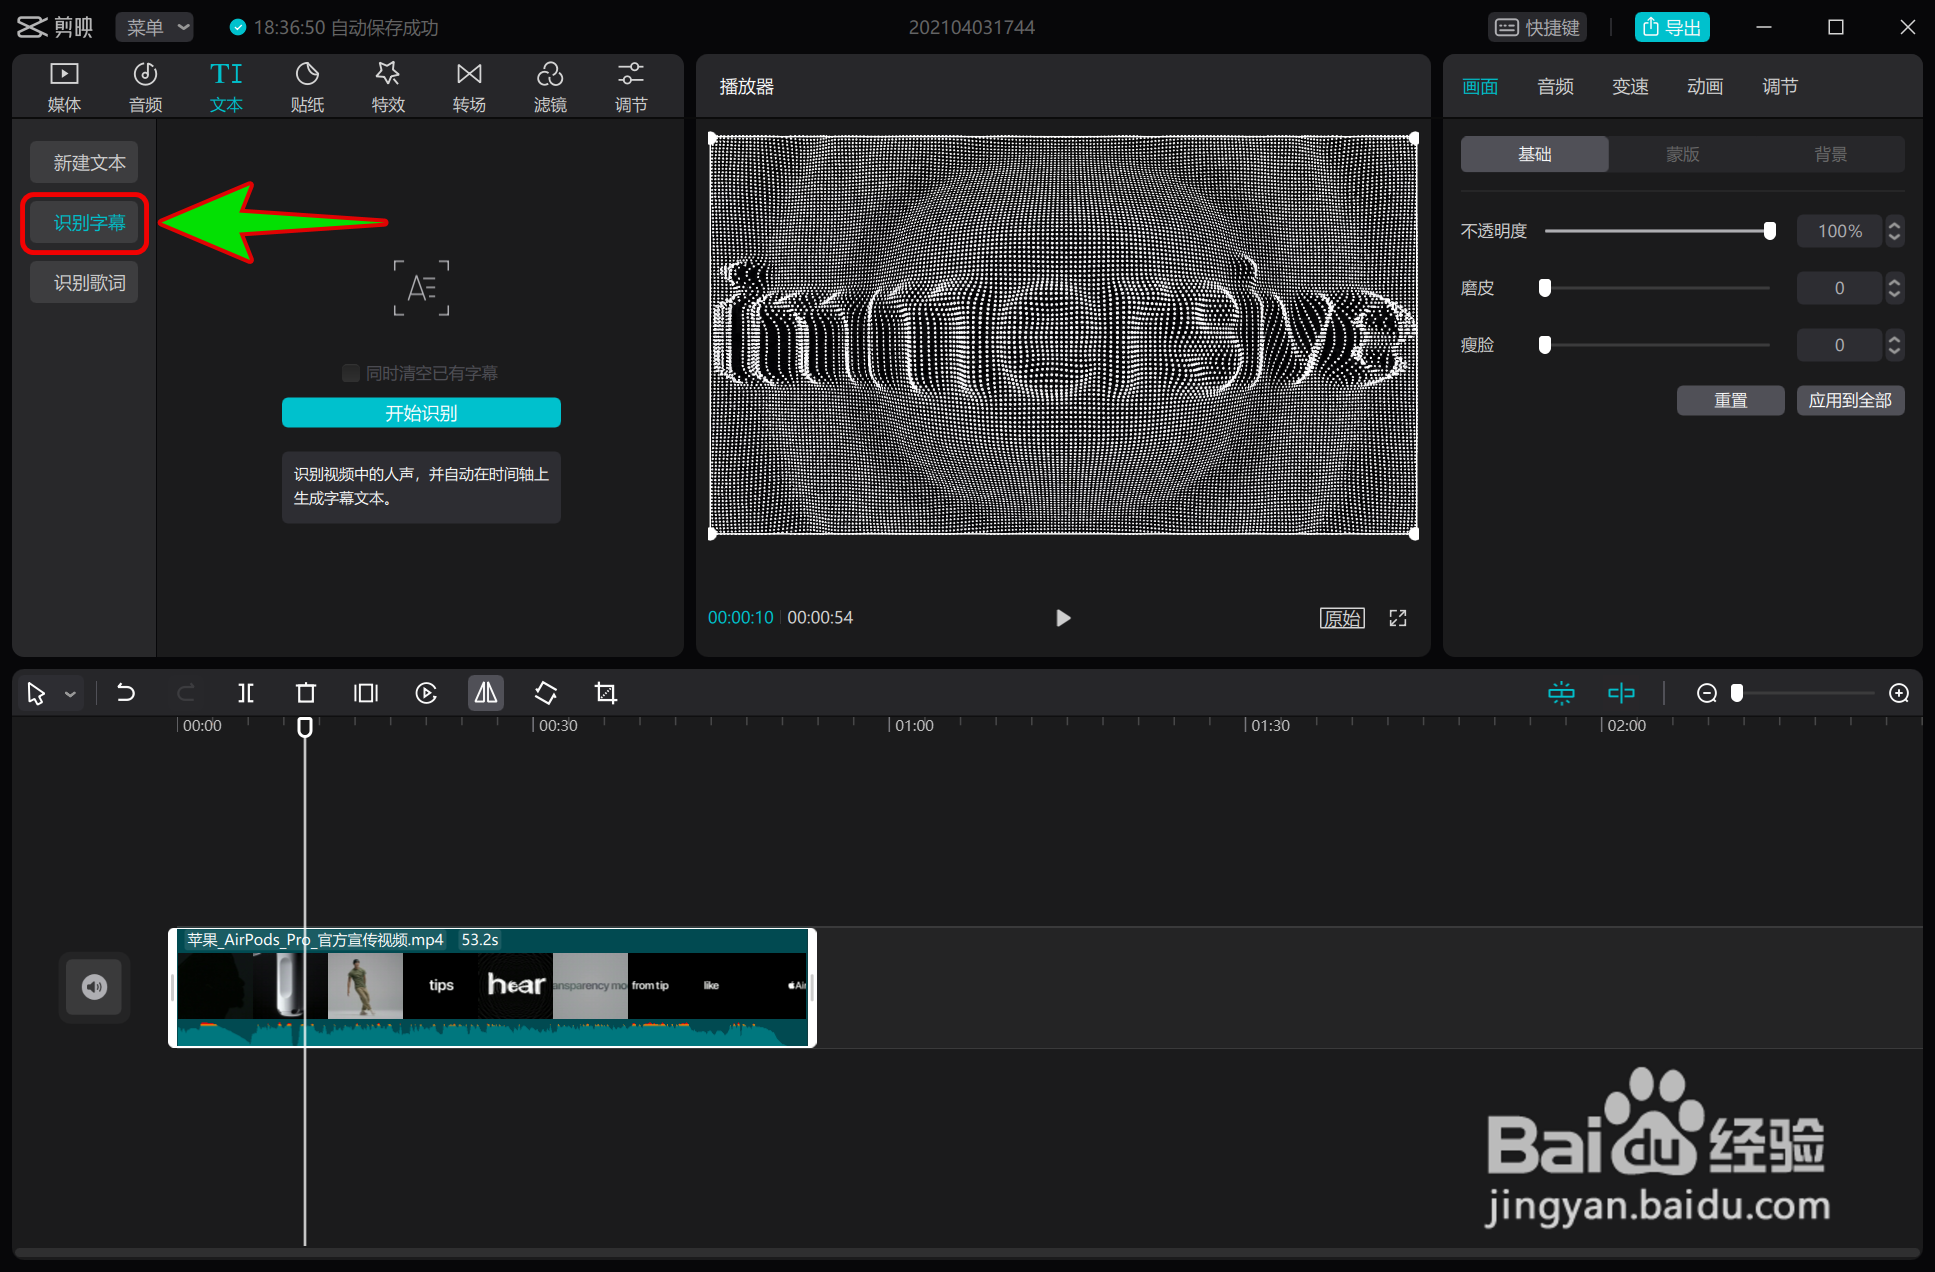Click the timeline zoom slider handle
Screen dimensions: 1935x1272
(1737, 693)
